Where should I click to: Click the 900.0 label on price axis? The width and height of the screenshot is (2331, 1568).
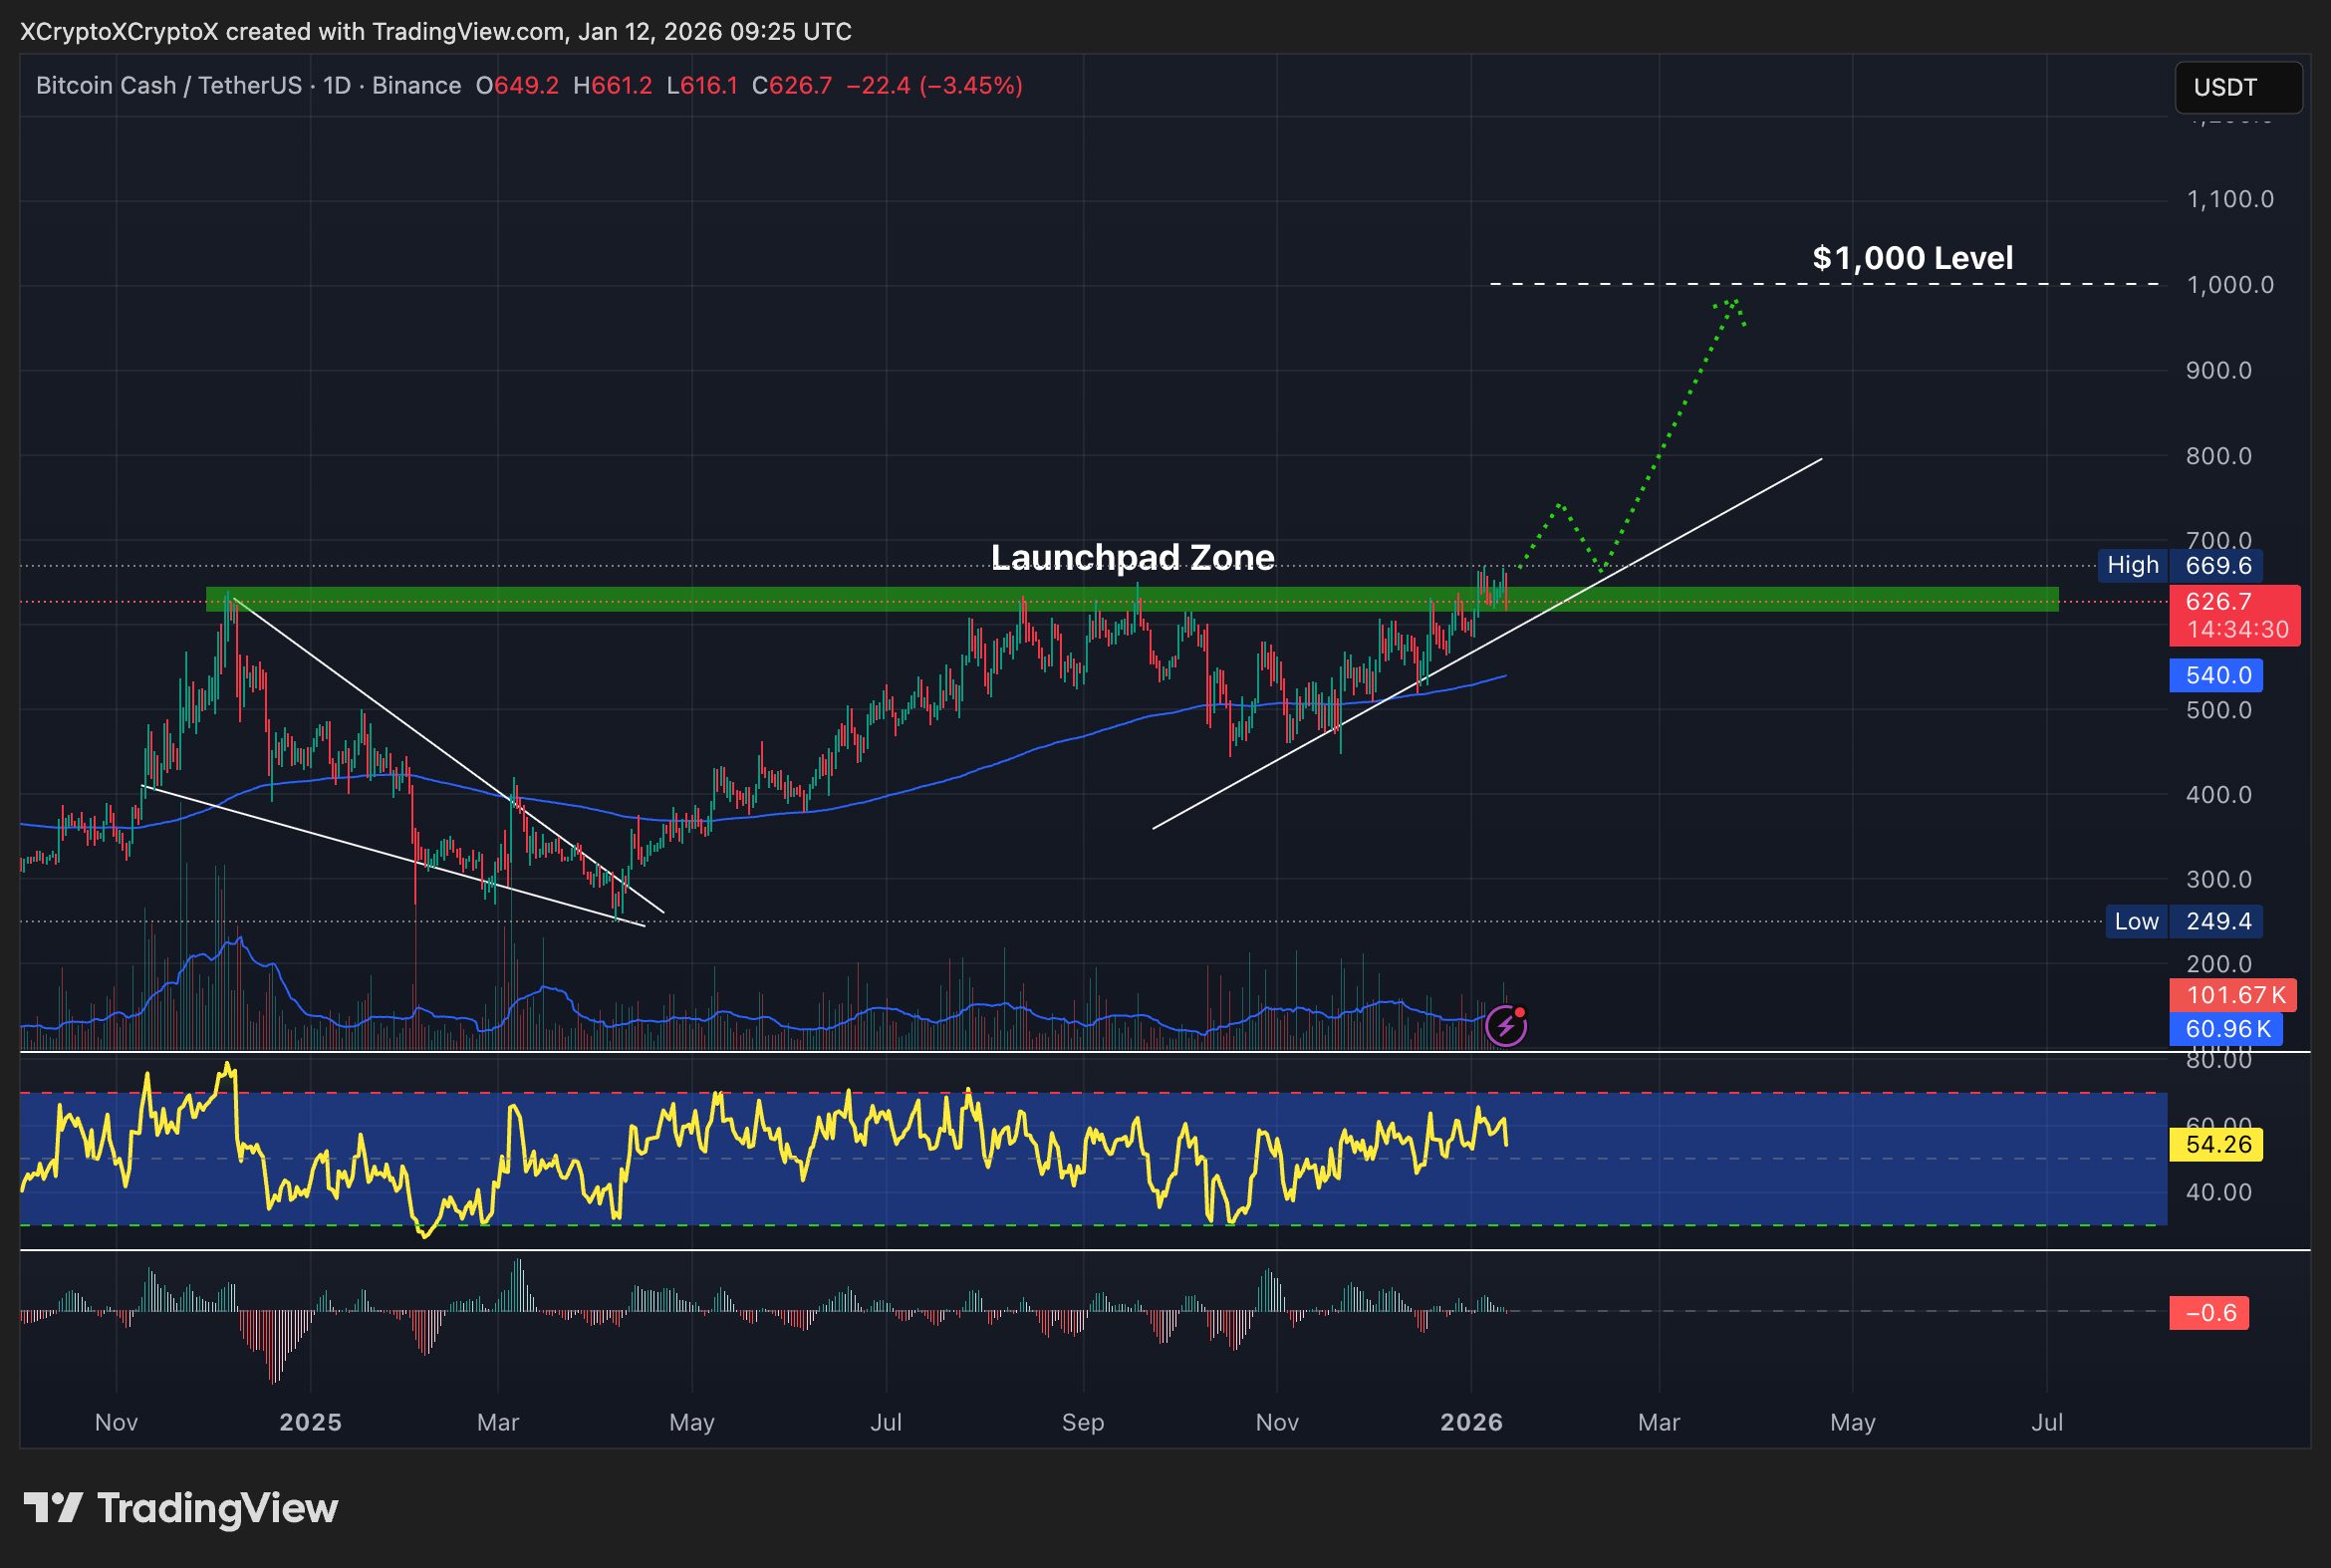(x=2219, y=371)
